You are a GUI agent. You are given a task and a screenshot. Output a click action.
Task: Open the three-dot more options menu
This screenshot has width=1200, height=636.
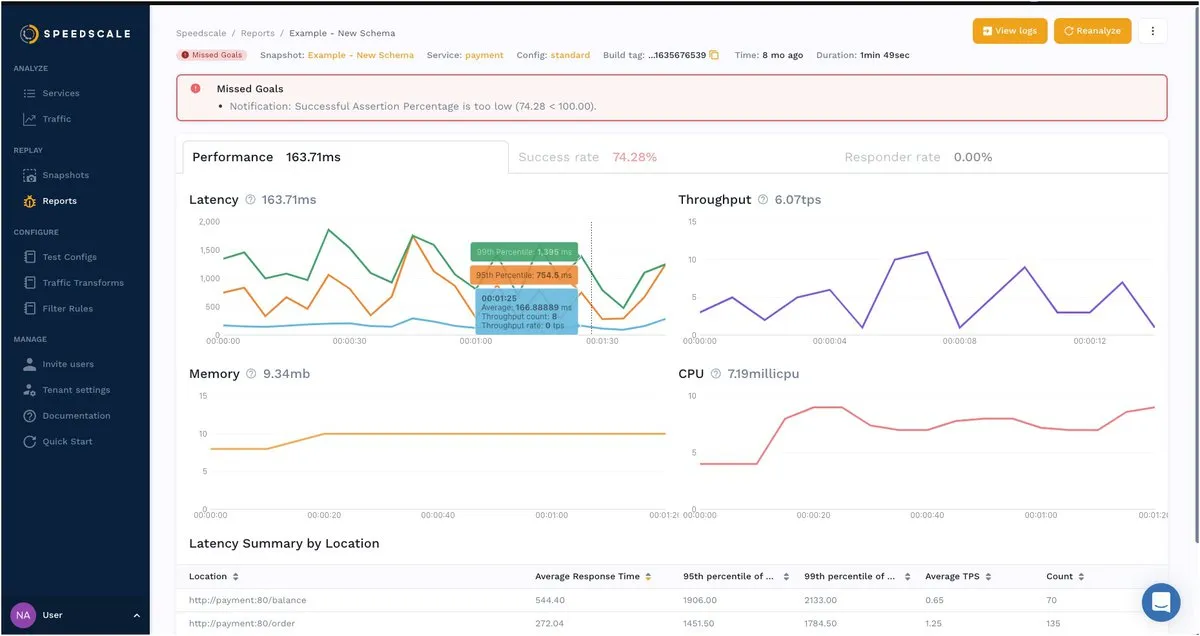pyautogui.click(x=1152, y=31)
